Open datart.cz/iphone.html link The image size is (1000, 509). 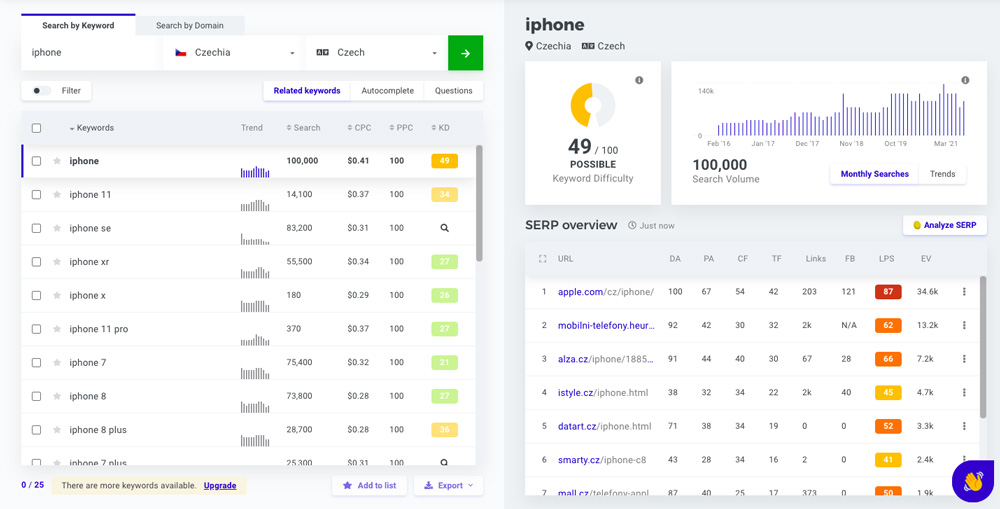[x=605, y=426]
